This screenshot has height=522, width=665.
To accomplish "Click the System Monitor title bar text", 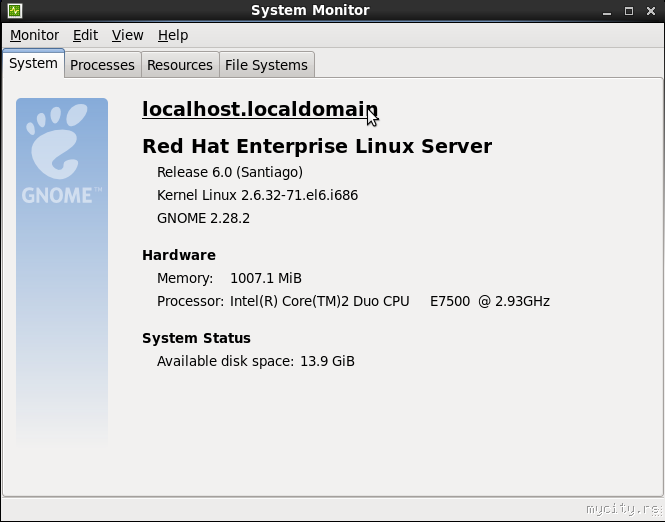I will (310, 11).
